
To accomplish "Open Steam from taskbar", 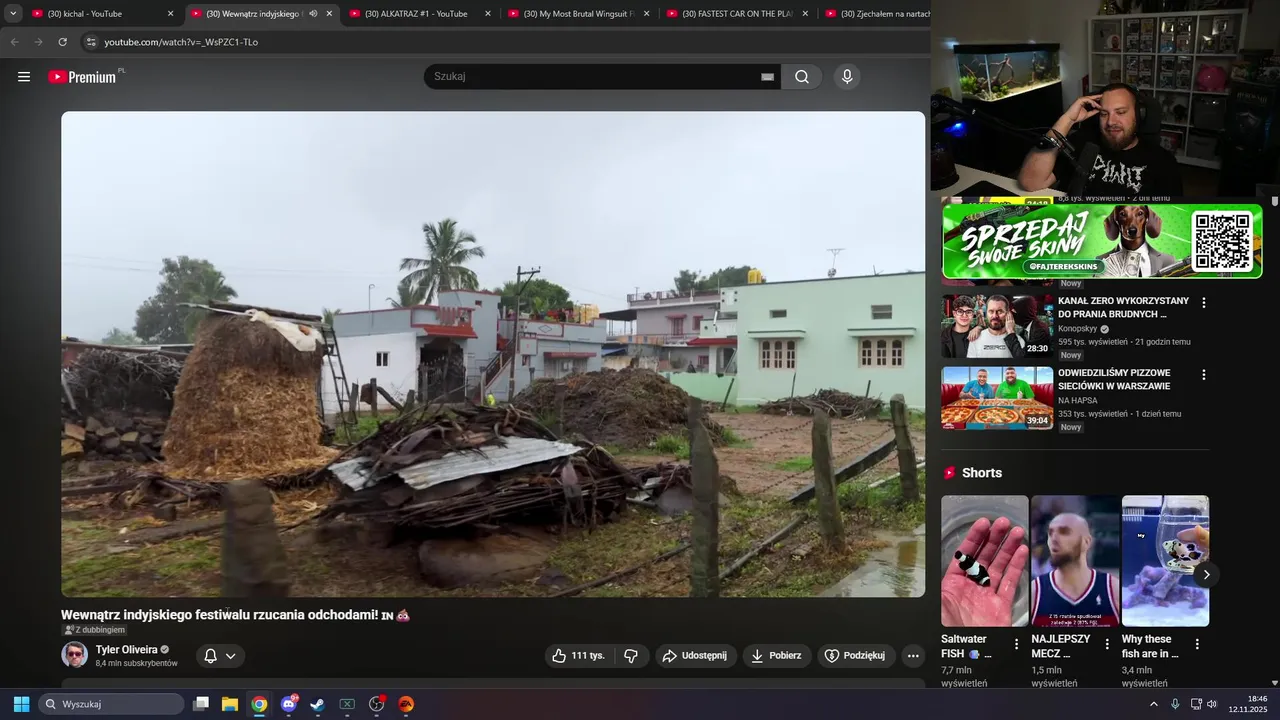I will pos(317,704).
